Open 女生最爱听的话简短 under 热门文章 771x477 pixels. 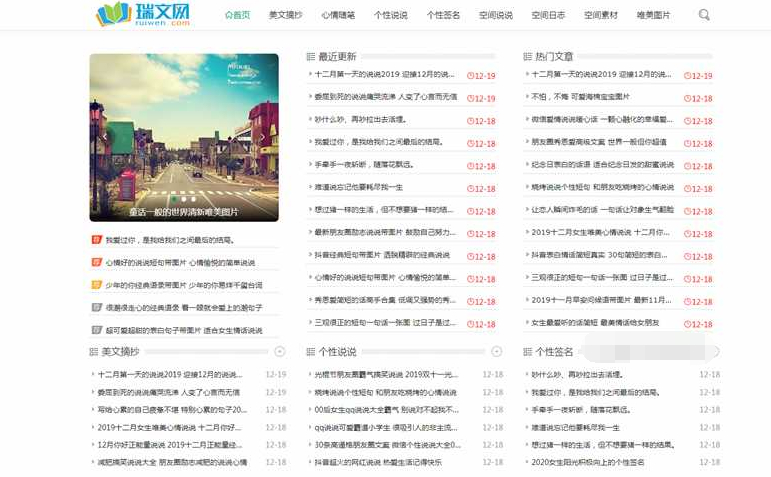(x=595, y=323)
